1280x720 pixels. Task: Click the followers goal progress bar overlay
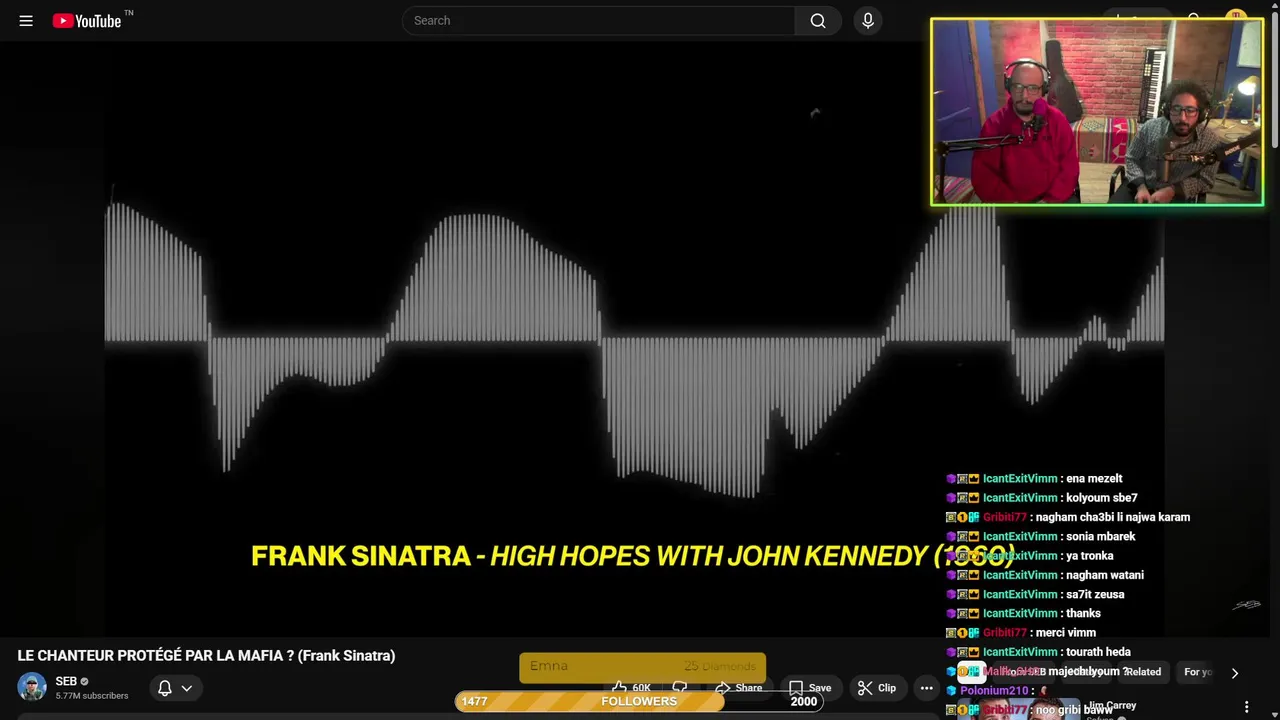coord(639,701)
